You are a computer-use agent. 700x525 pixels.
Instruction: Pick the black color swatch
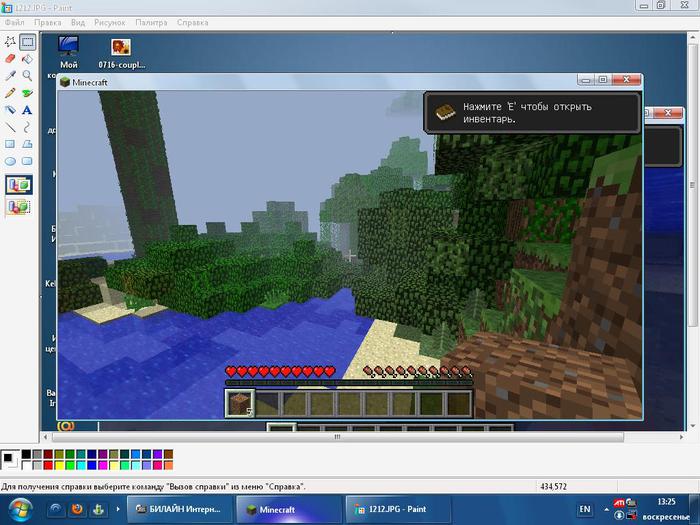pyautogui.click(x=26, y=454)
